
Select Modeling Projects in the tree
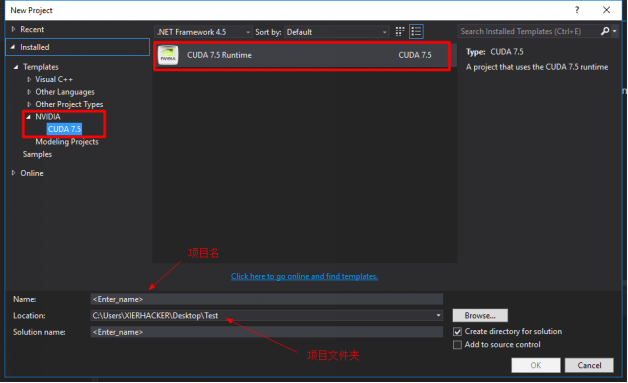pos(67,142)
